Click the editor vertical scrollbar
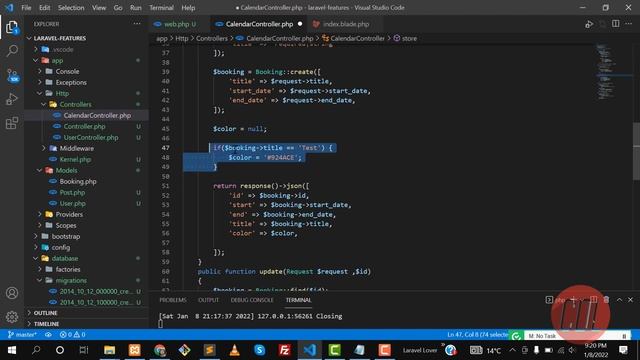640x360 pixels. (x=636, y=151)
